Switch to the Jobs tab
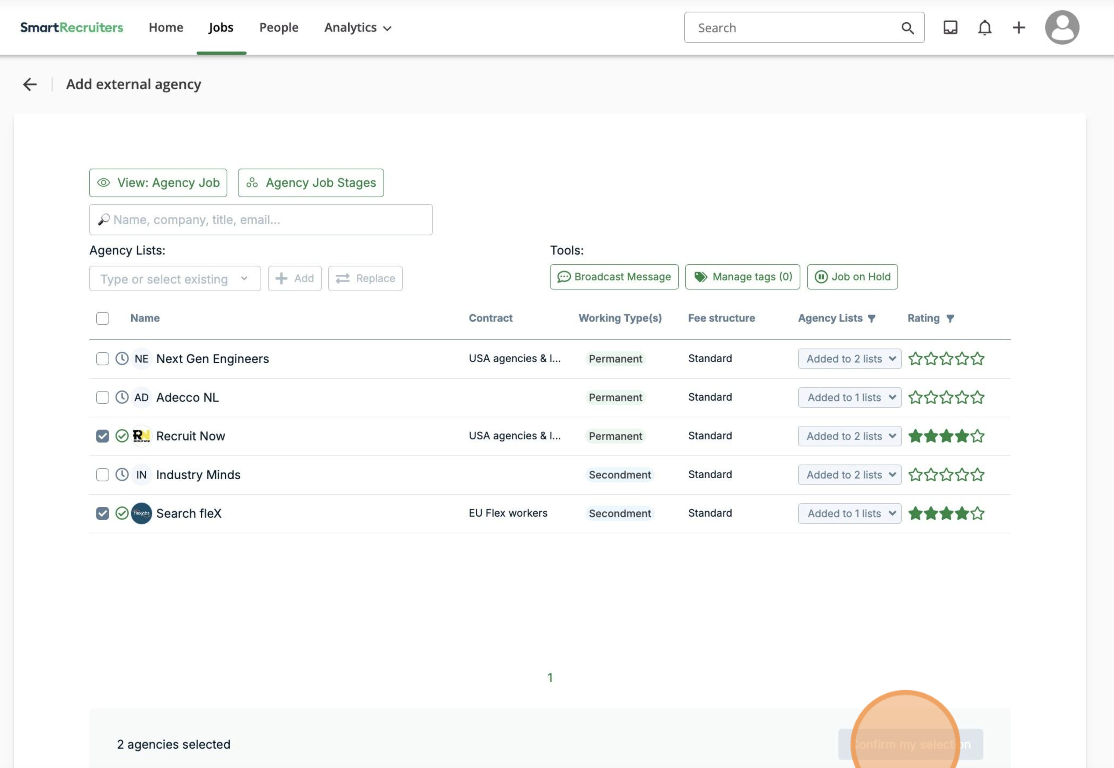Viewport: 1114px width, 768px height. 221,28
